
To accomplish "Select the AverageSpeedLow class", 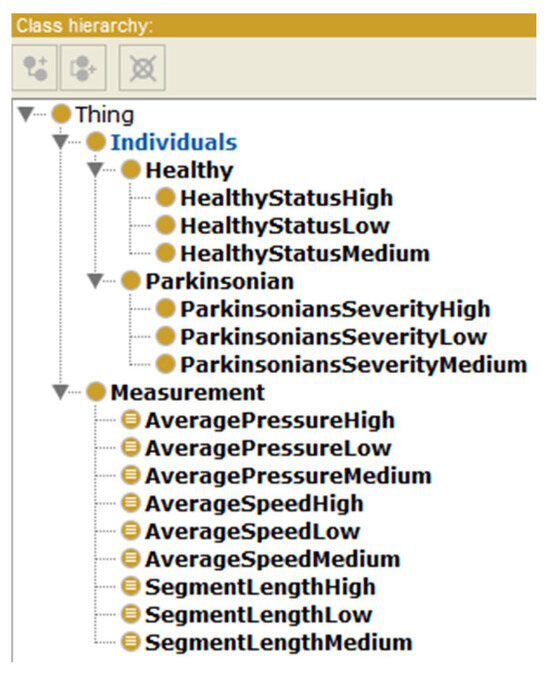I will click(x=253, y=531).
